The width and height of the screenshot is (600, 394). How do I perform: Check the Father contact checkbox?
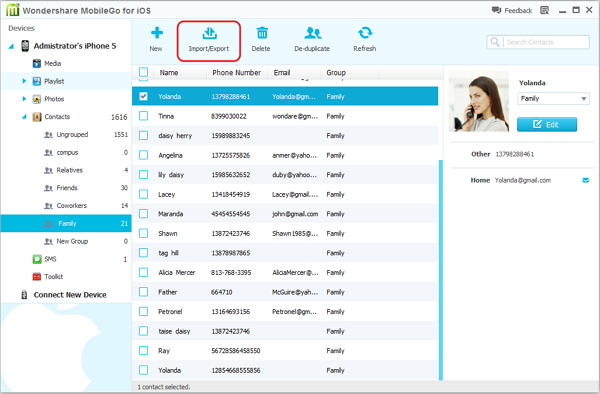[x=143, y=292]
